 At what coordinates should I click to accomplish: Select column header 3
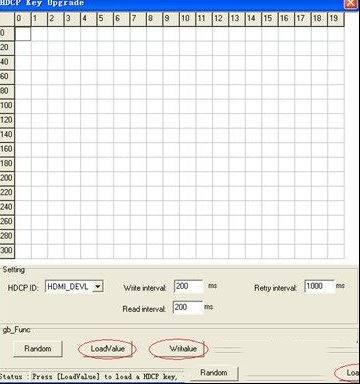point(72,19)
